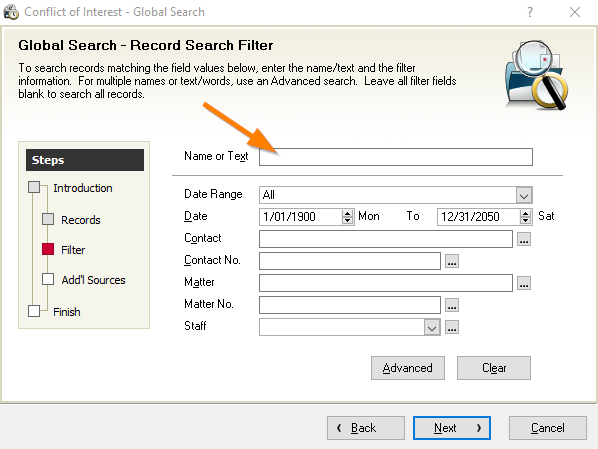Click the Contact text field
The height and width of the screenshot is (449, 598).
pos(386,239)
